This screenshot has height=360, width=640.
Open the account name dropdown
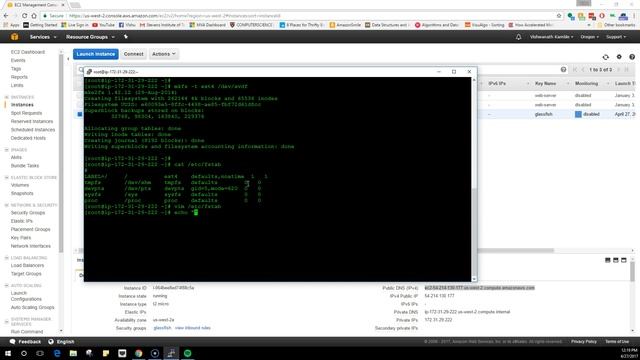(x=551, y=37)
